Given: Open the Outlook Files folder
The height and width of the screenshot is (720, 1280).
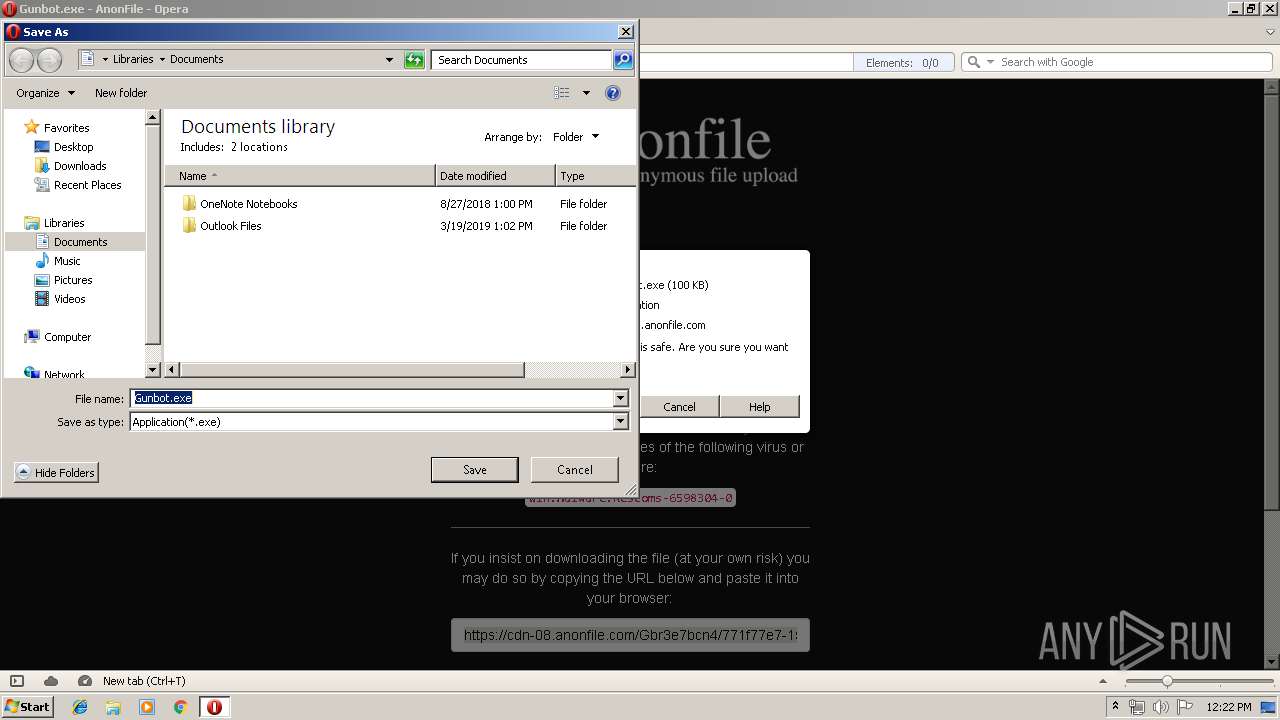Looking at the screenshot, I should click(230, 226).
